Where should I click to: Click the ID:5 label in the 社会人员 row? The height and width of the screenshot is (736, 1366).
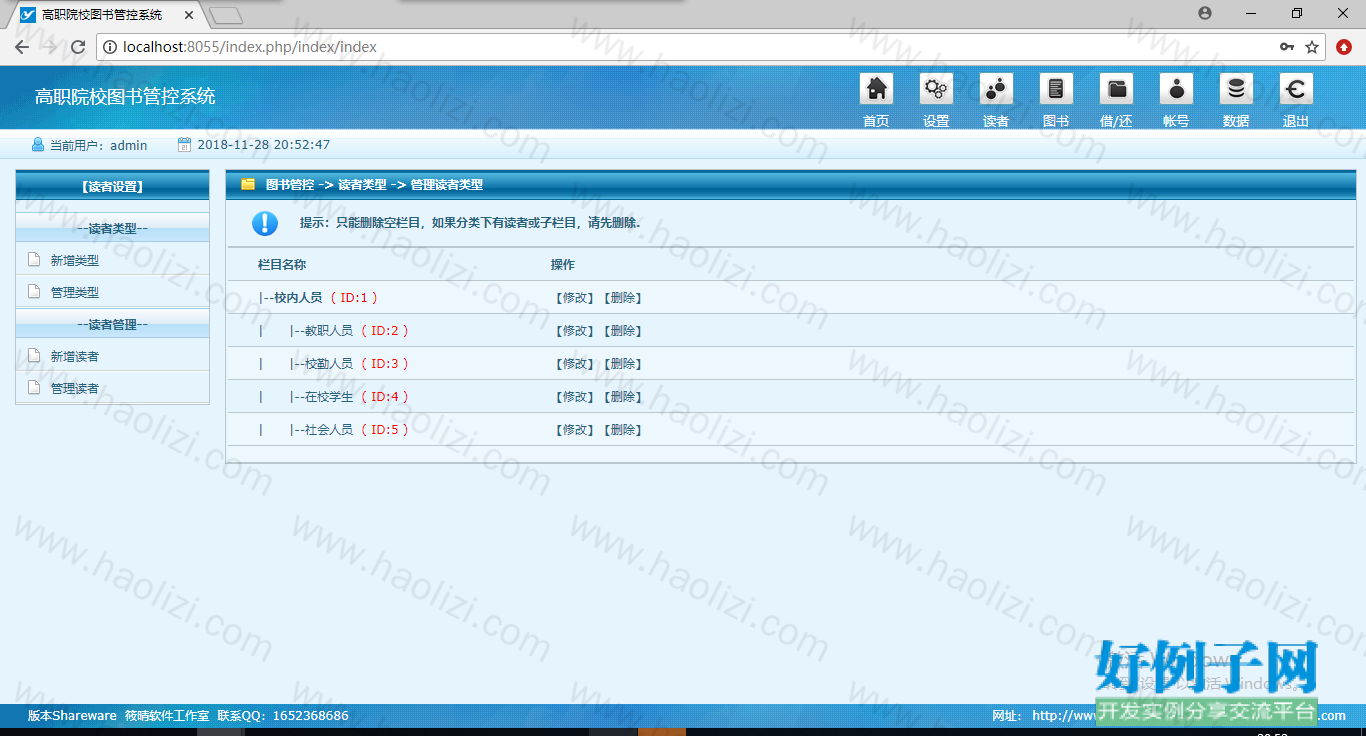385,430
